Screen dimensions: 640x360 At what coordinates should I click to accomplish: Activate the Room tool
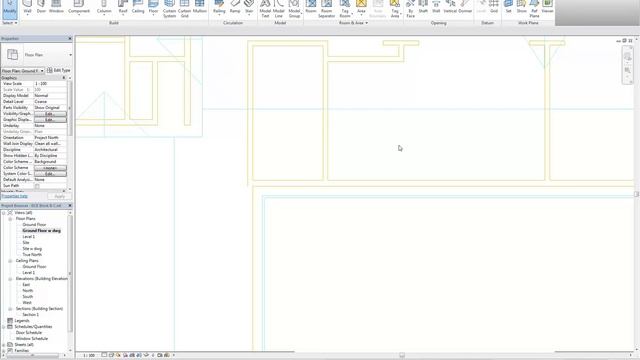(x=311, y=7)
